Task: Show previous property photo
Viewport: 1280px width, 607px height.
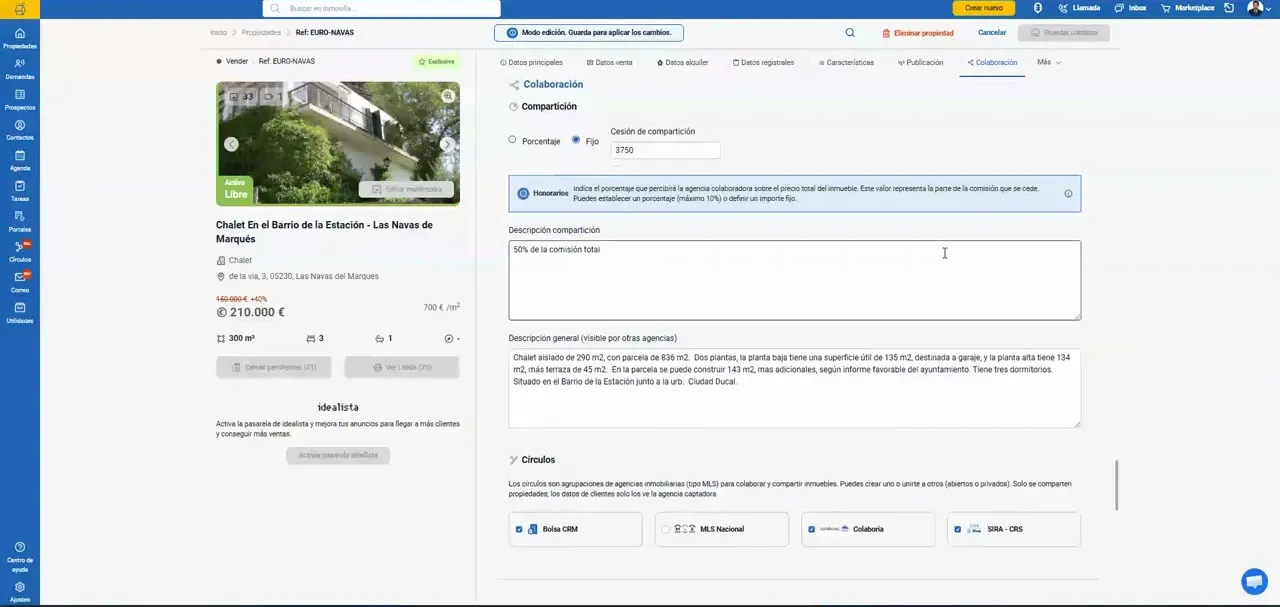Action: coord(231,144)
